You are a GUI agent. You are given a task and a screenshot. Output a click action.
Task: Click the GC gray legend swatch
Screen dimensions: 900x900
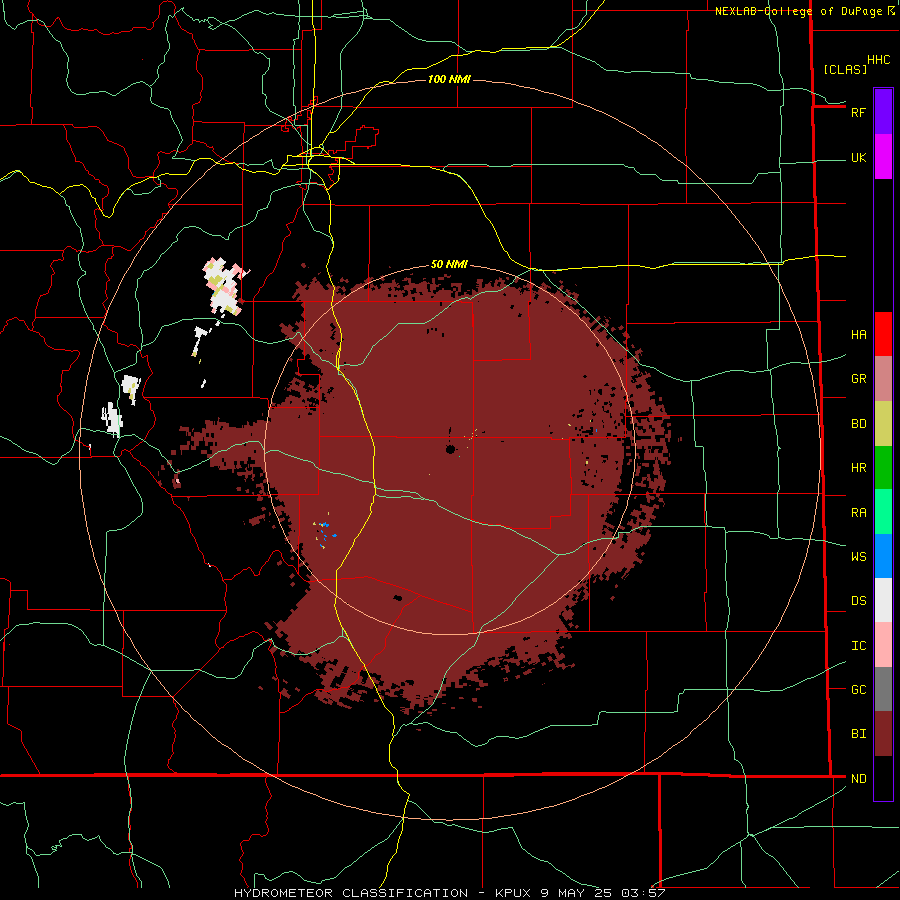pos(883,689)
